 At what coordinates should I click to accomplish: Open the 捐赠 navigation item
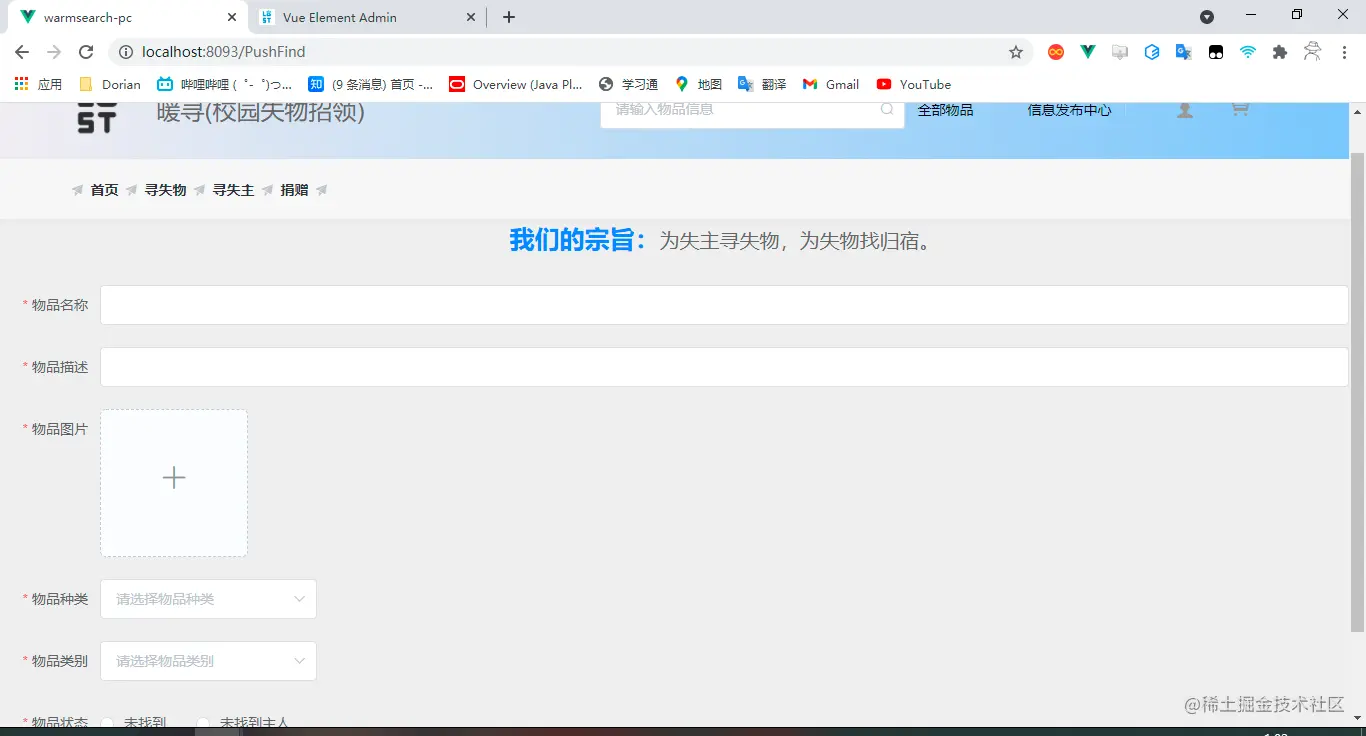click(x=294, y=190)
